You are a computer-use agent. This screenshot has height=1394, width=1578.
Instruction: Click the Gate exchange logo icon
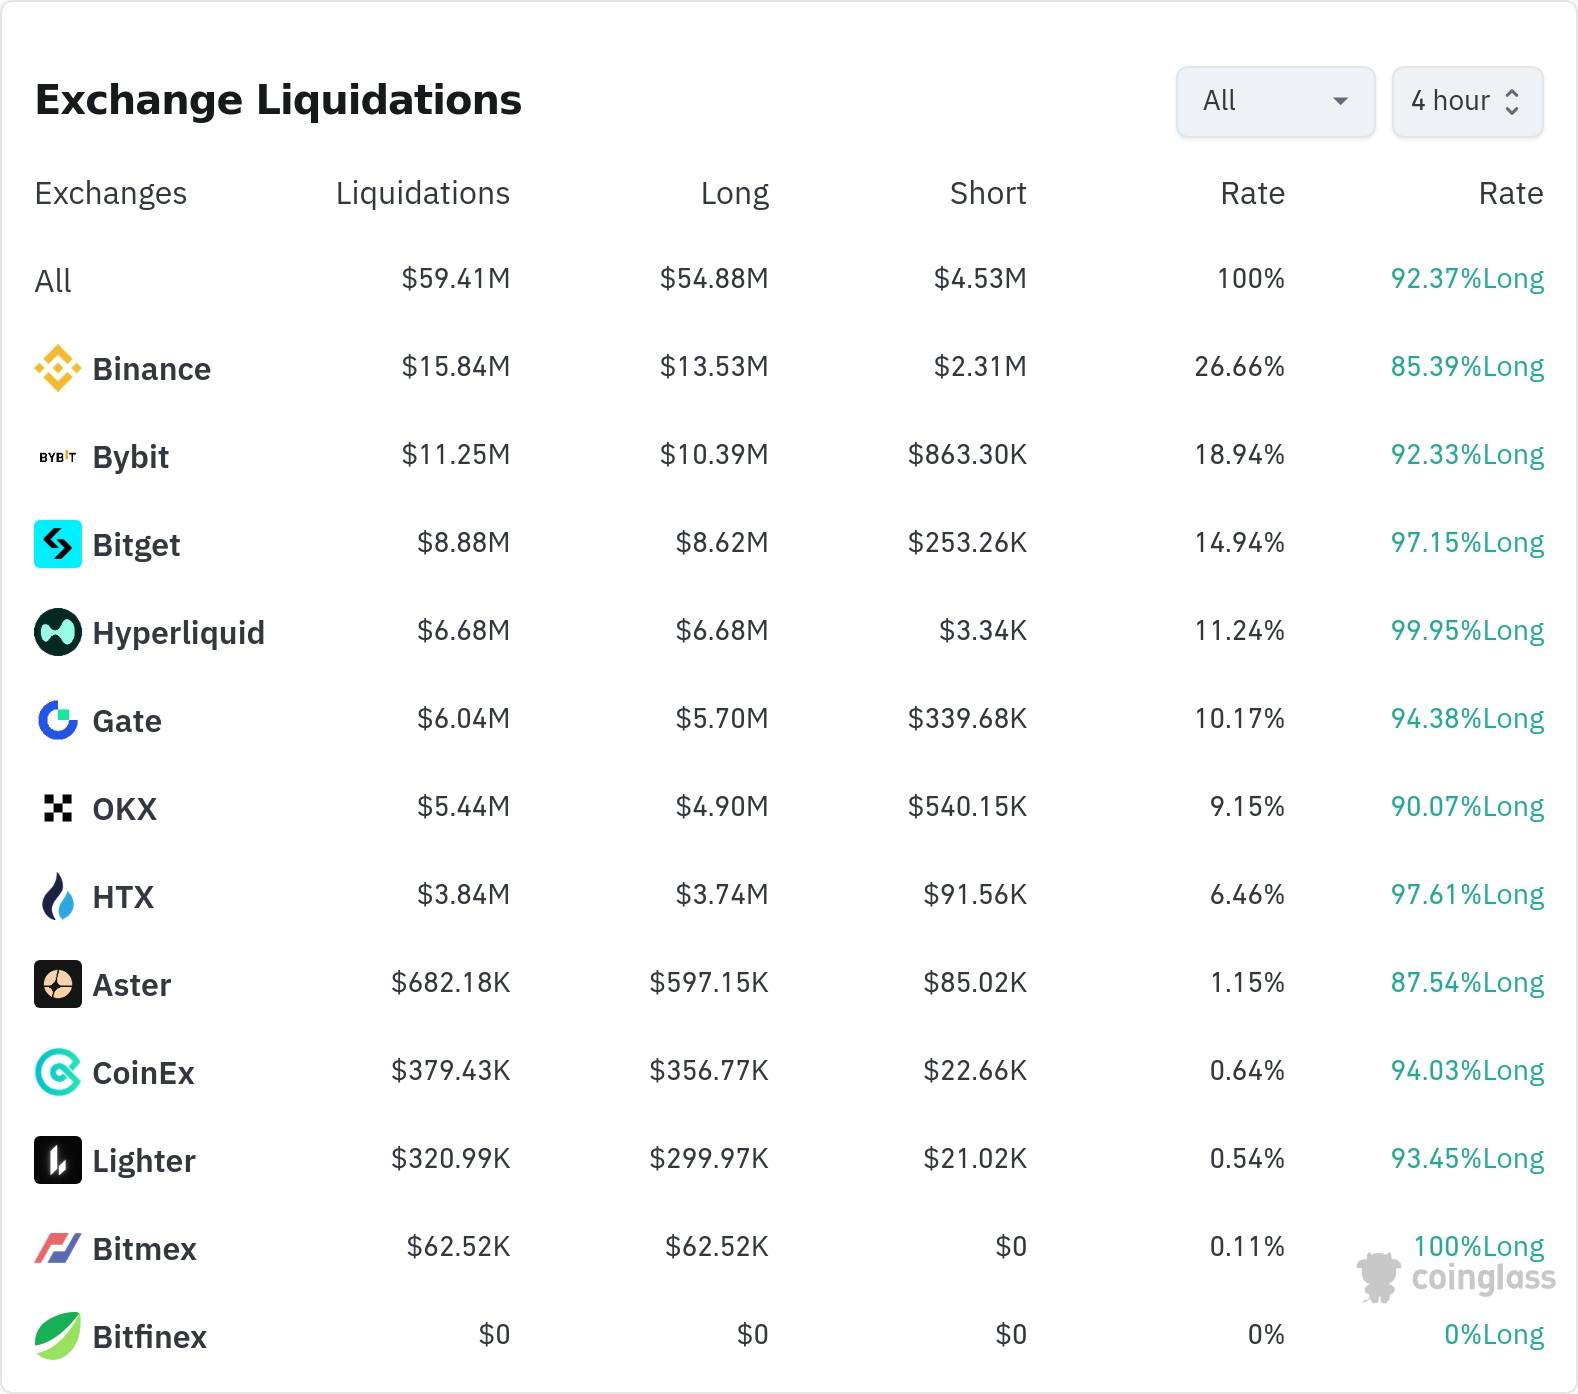point(58,720)
